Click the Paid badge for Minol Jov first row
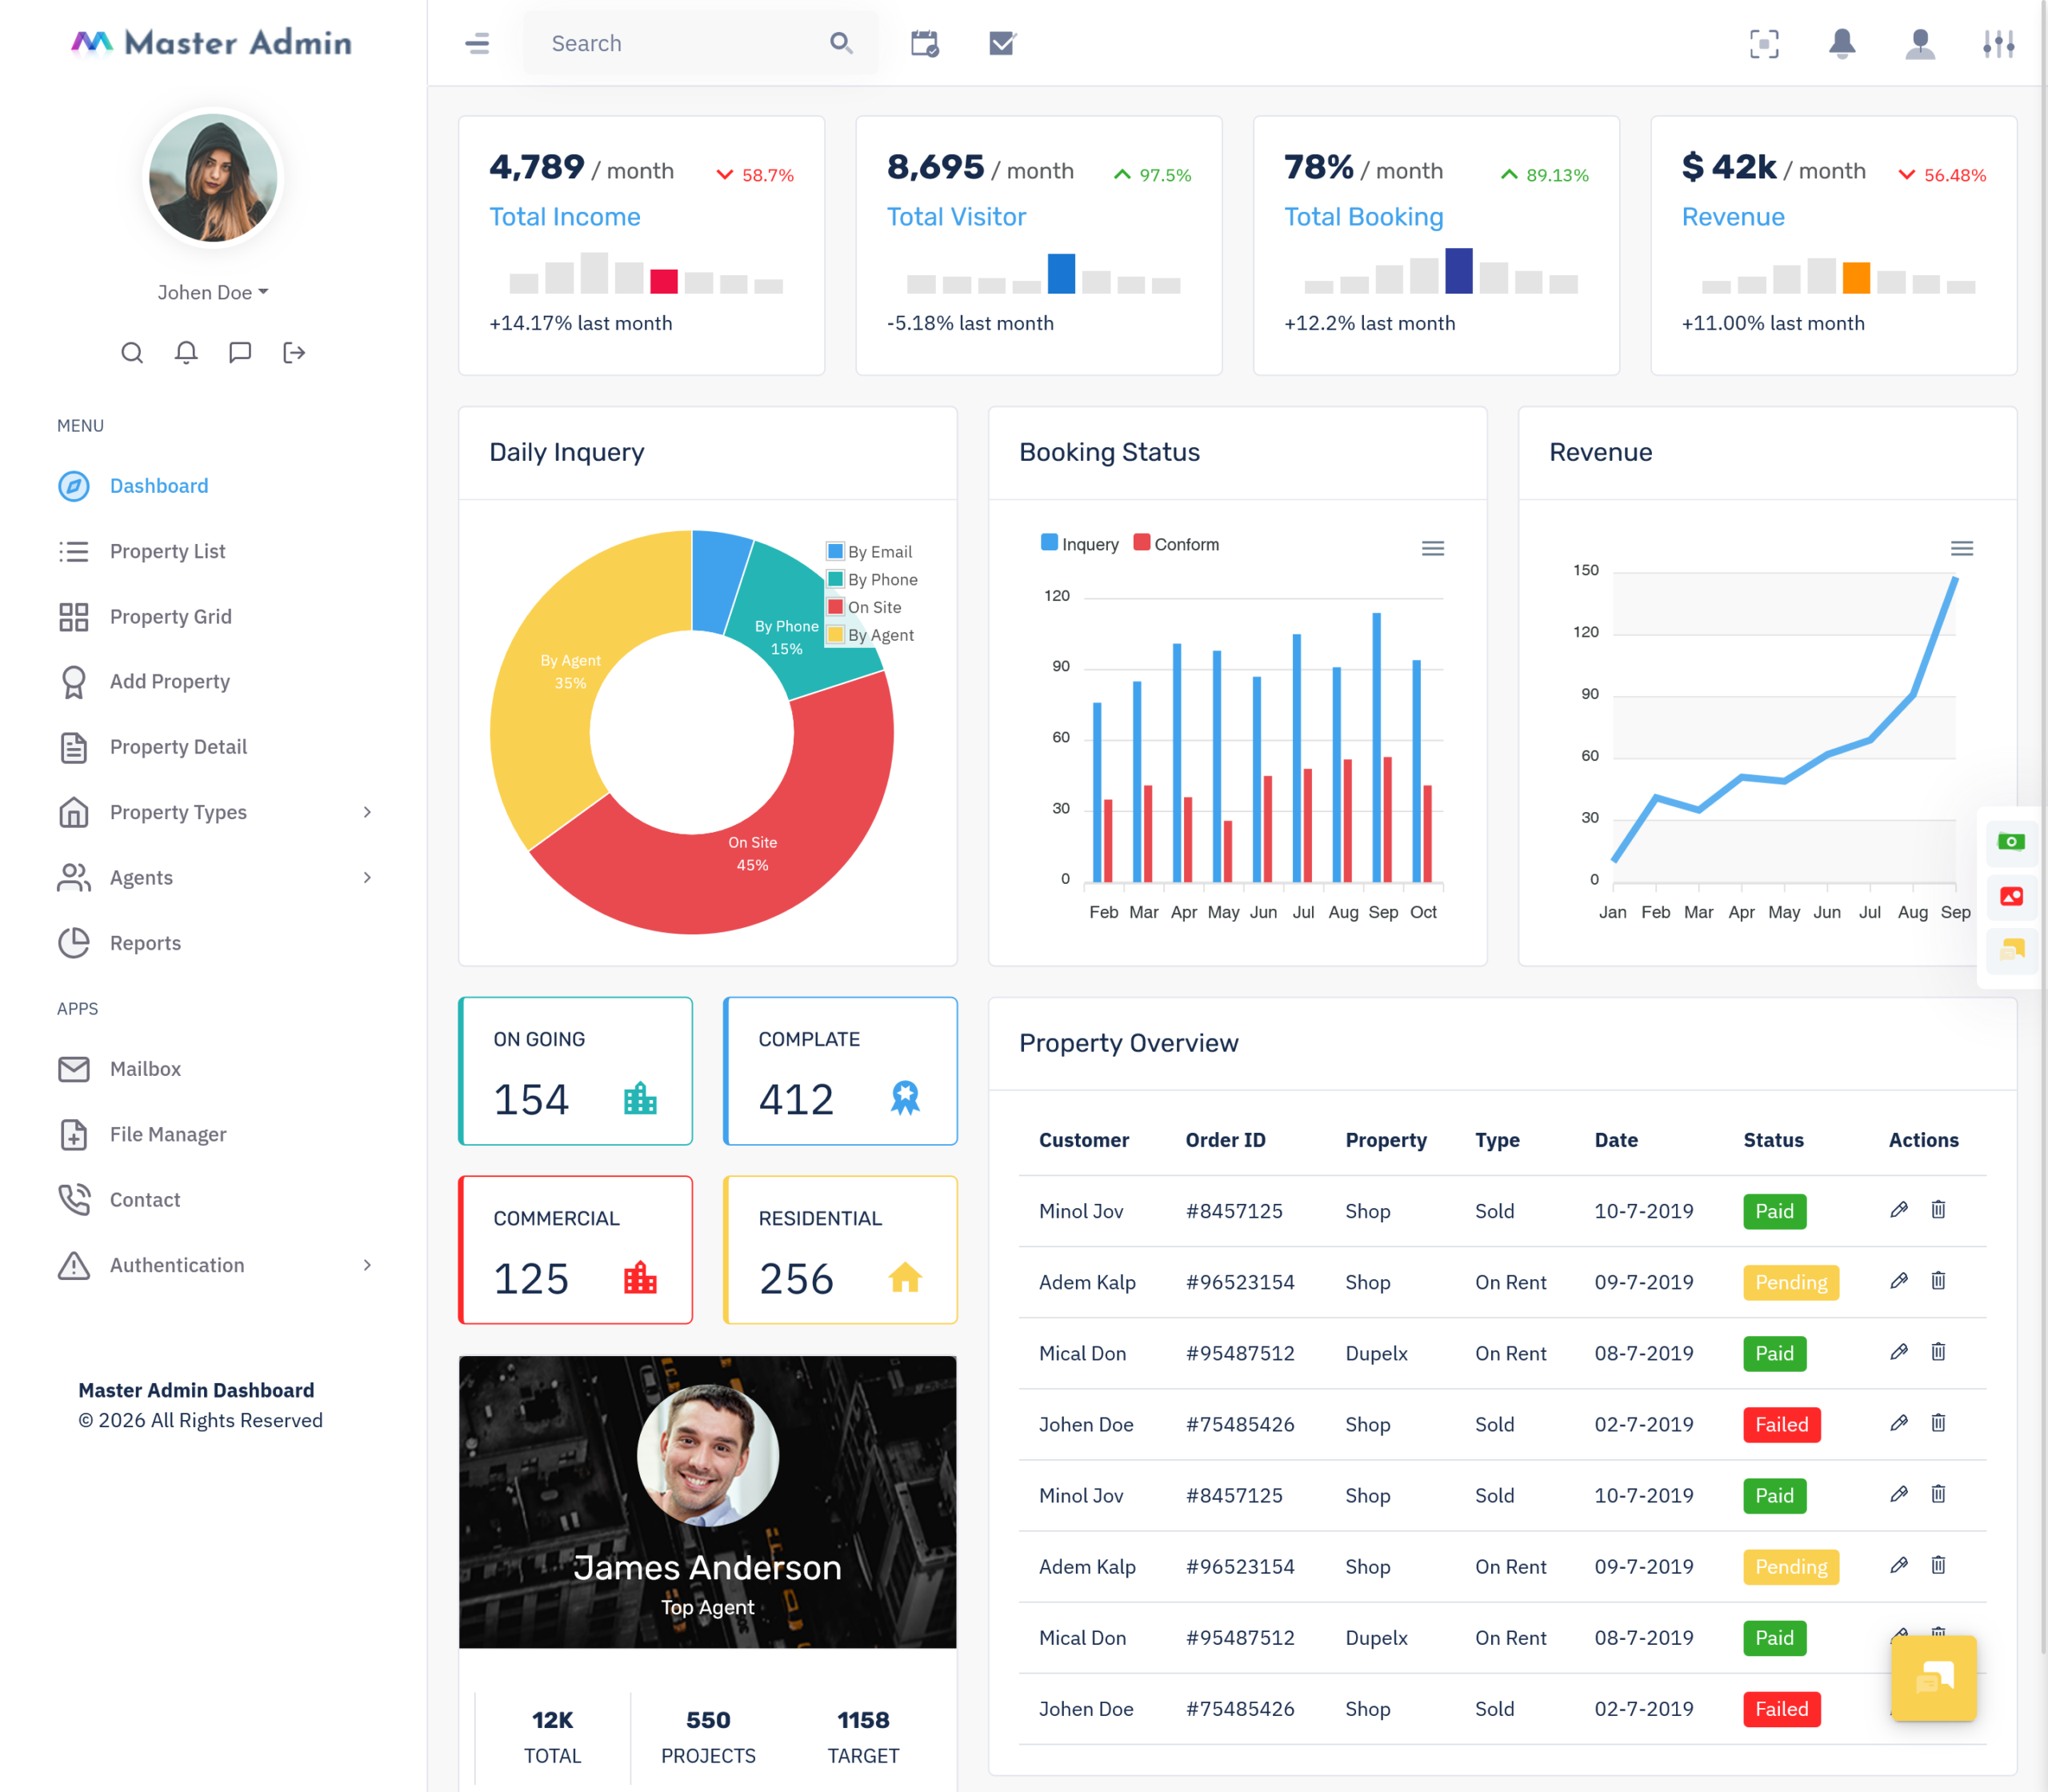Image resolution: width=2048 pixels, height=1792 pixels. [x=1774, y=1211]
